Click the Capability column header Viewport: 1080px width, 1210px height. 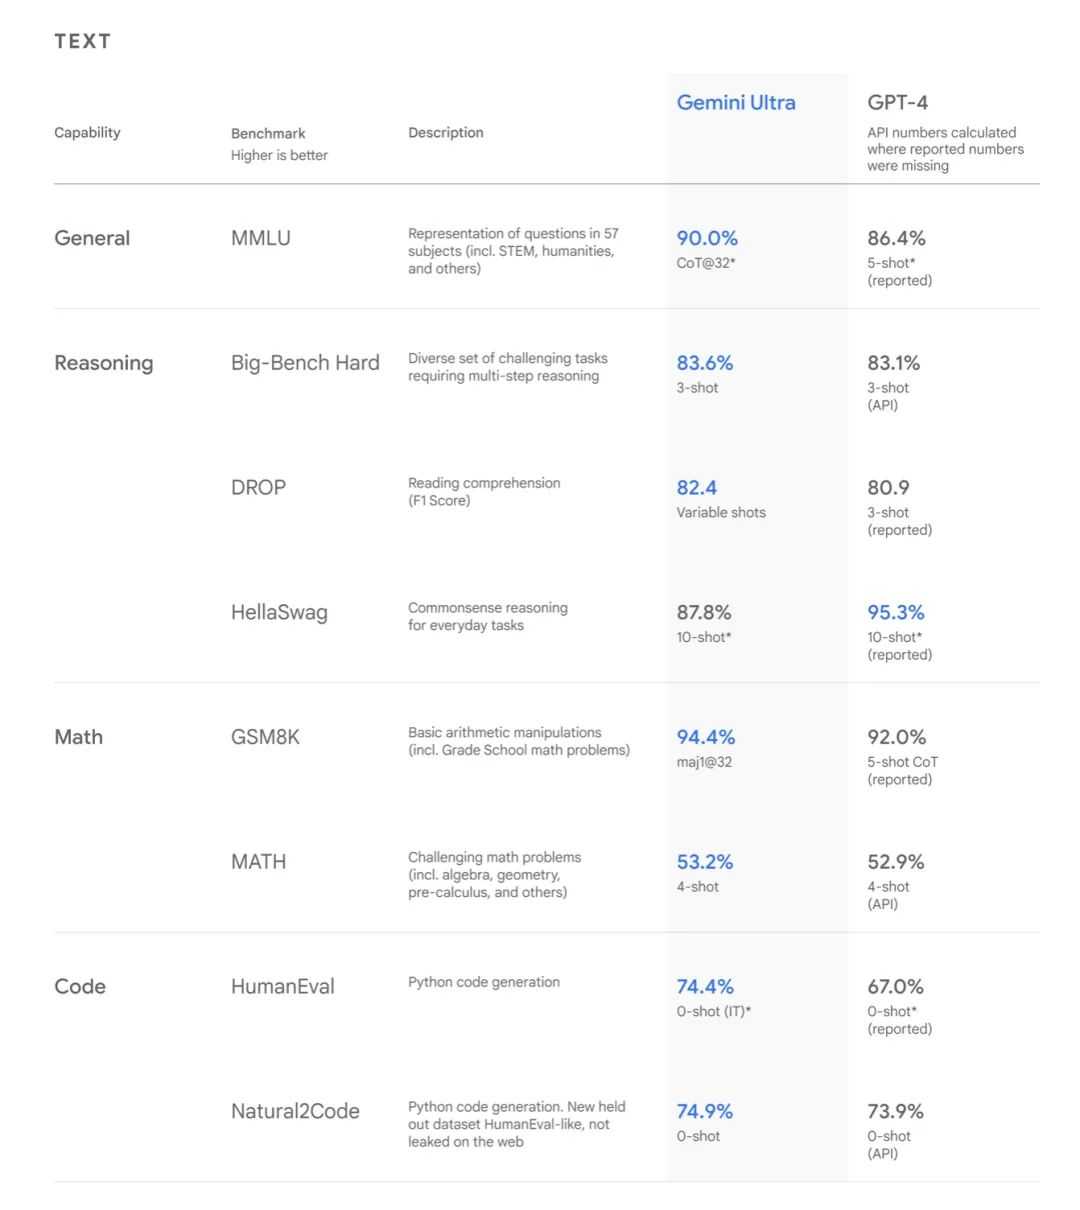pyautogui.click(x=87, y=132)
